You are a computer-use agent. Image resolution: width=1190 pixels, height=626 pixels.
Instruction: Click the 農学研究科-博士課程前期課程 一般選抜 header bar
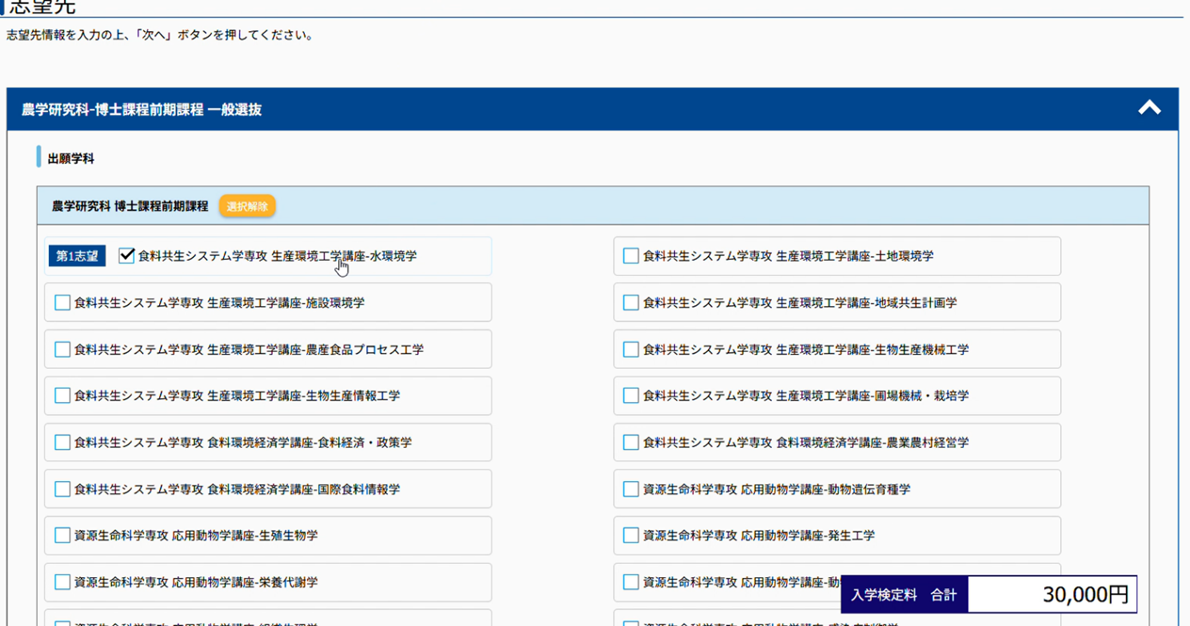click(500, 109)
